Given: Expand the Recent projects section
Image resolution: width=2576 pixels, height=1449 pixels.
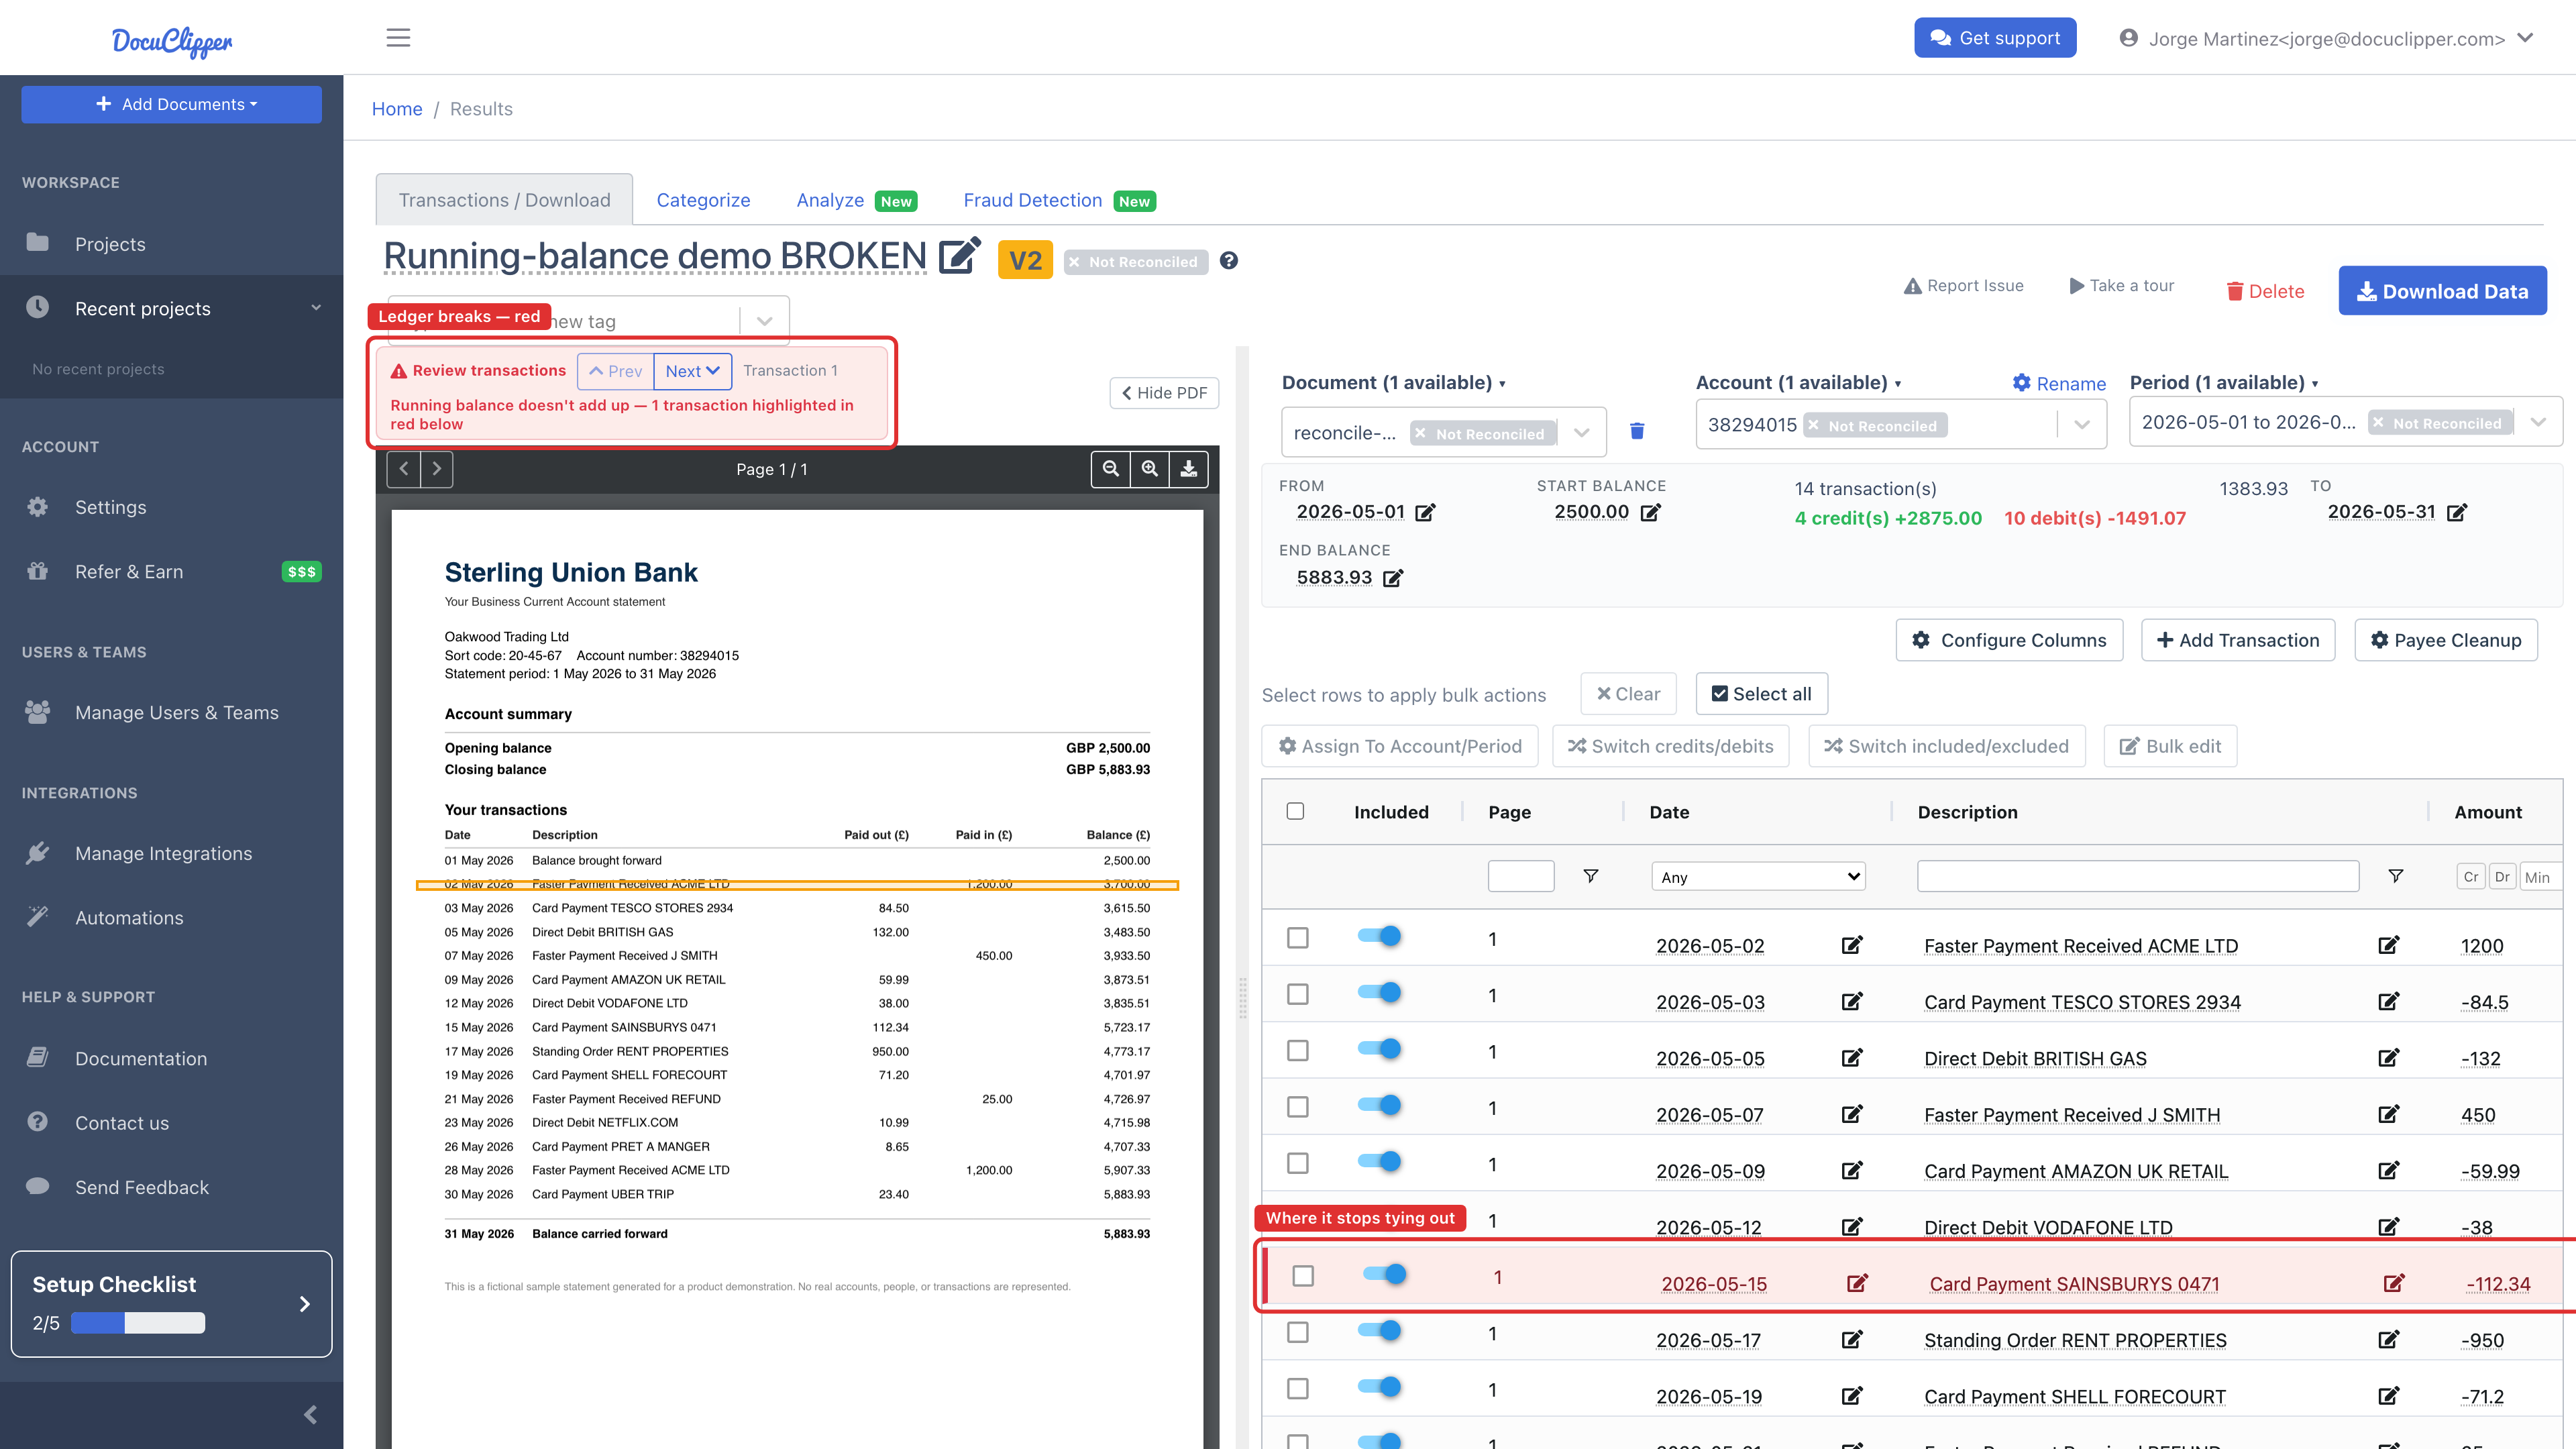Looking at the screenshot, I should tap(171, 308).
